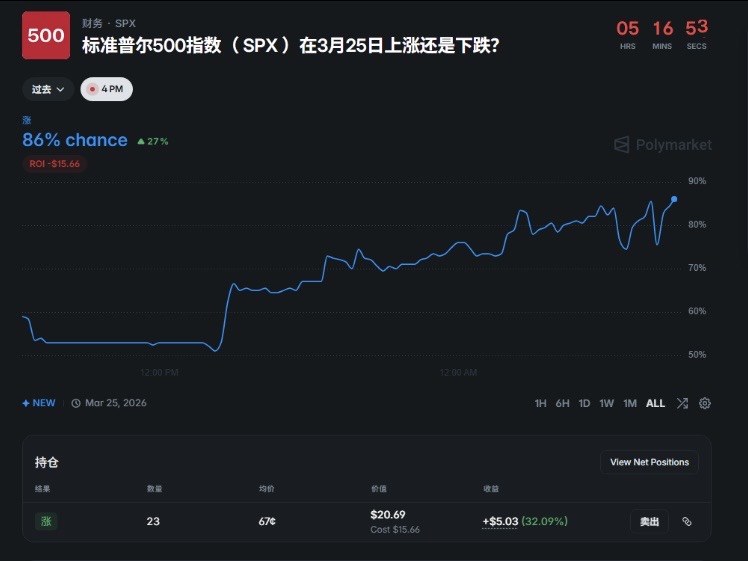Click the +$5.03 profit value
The height and width of the screenshot is (561, 748).
pos(500,521)
